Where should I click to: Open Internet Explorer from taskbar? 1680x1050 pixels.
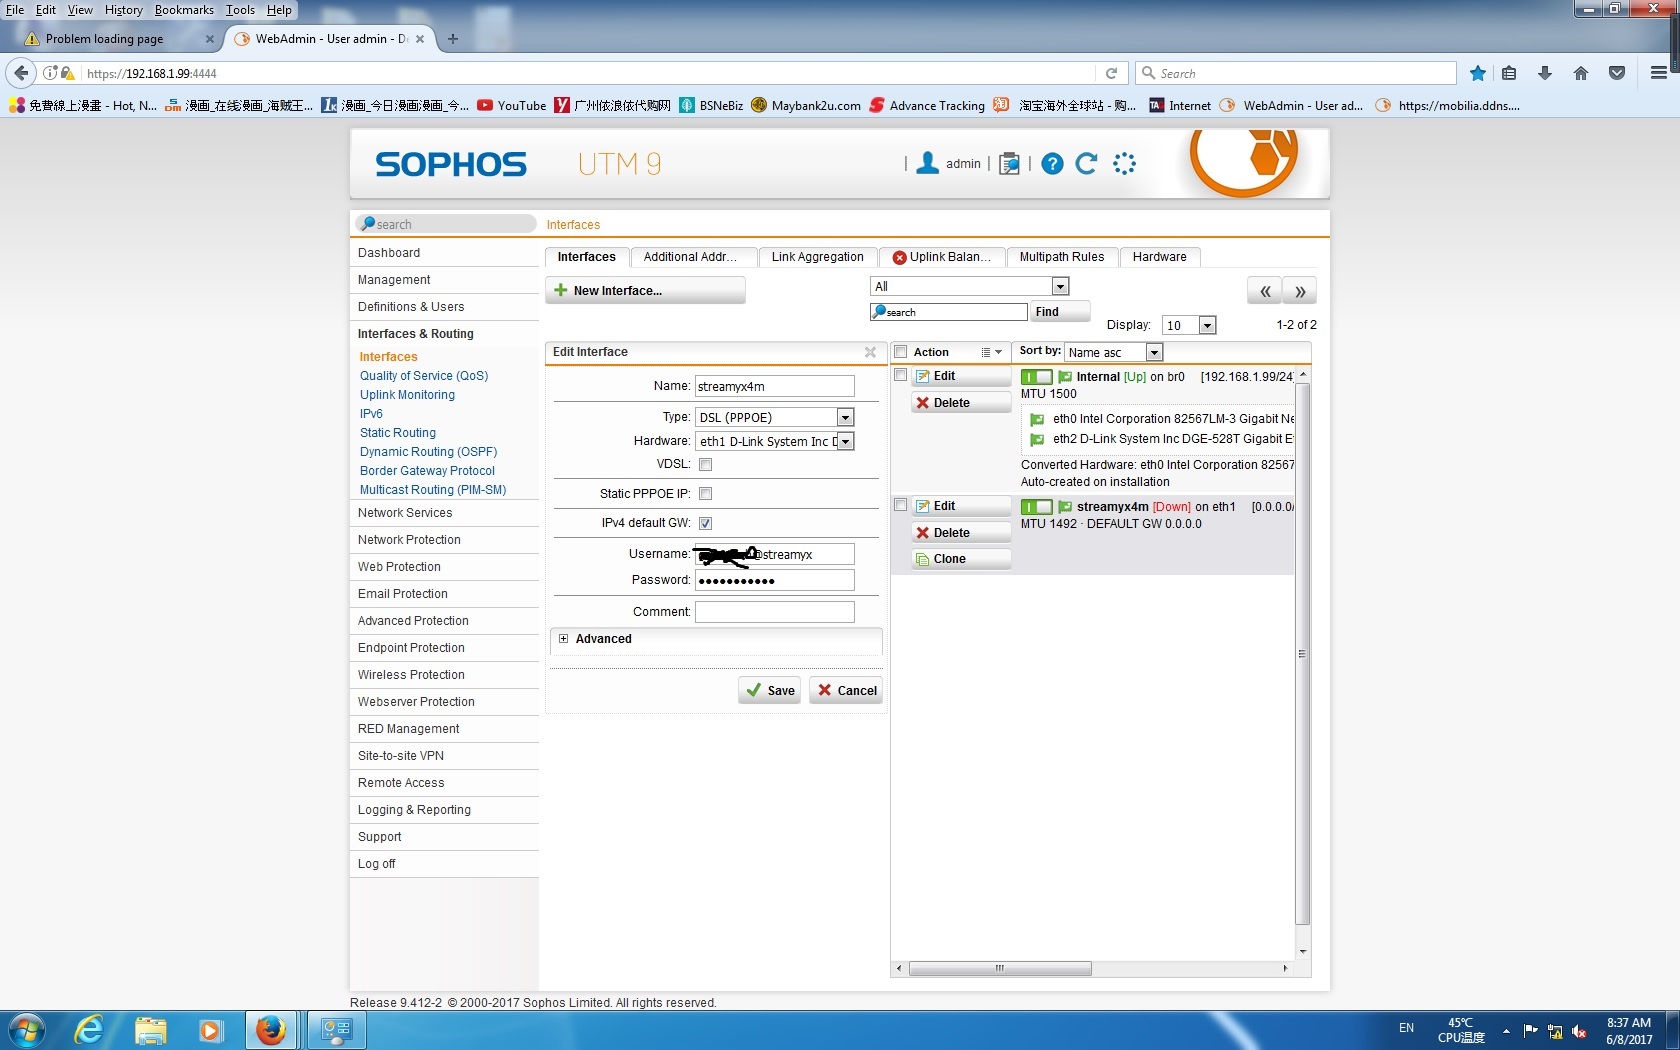point(89,1030)
